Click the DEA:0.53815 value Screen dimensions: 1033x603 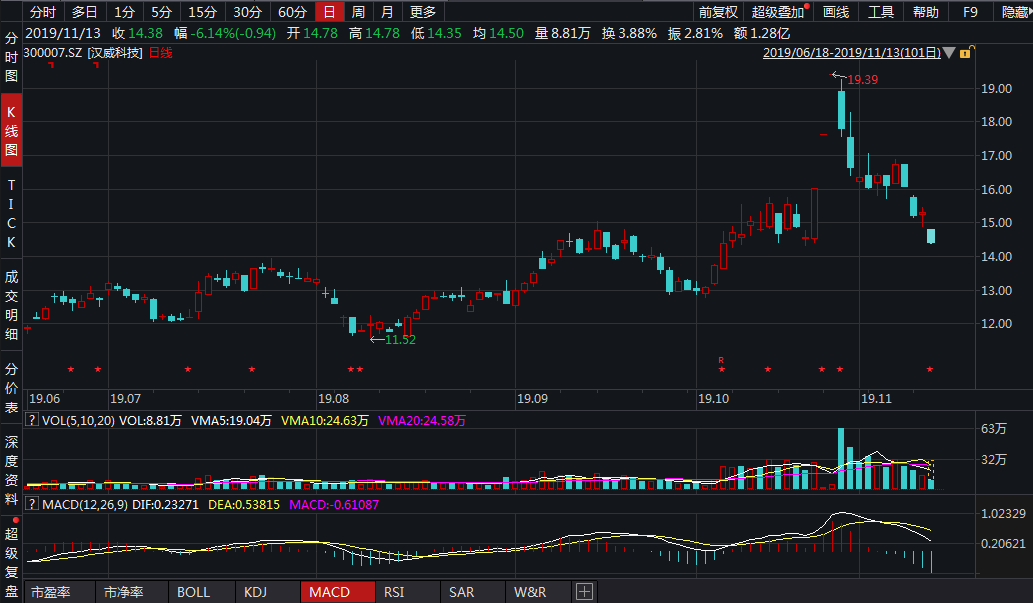coord(244,505)
